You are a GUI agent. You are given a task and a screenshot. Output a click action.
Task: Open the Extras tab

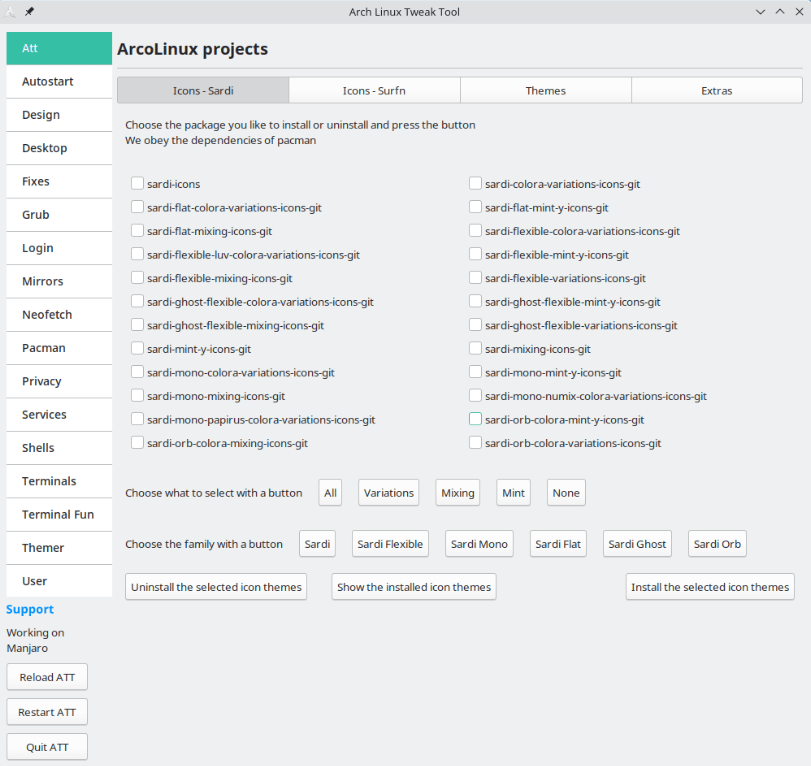(x=717, y=91)
